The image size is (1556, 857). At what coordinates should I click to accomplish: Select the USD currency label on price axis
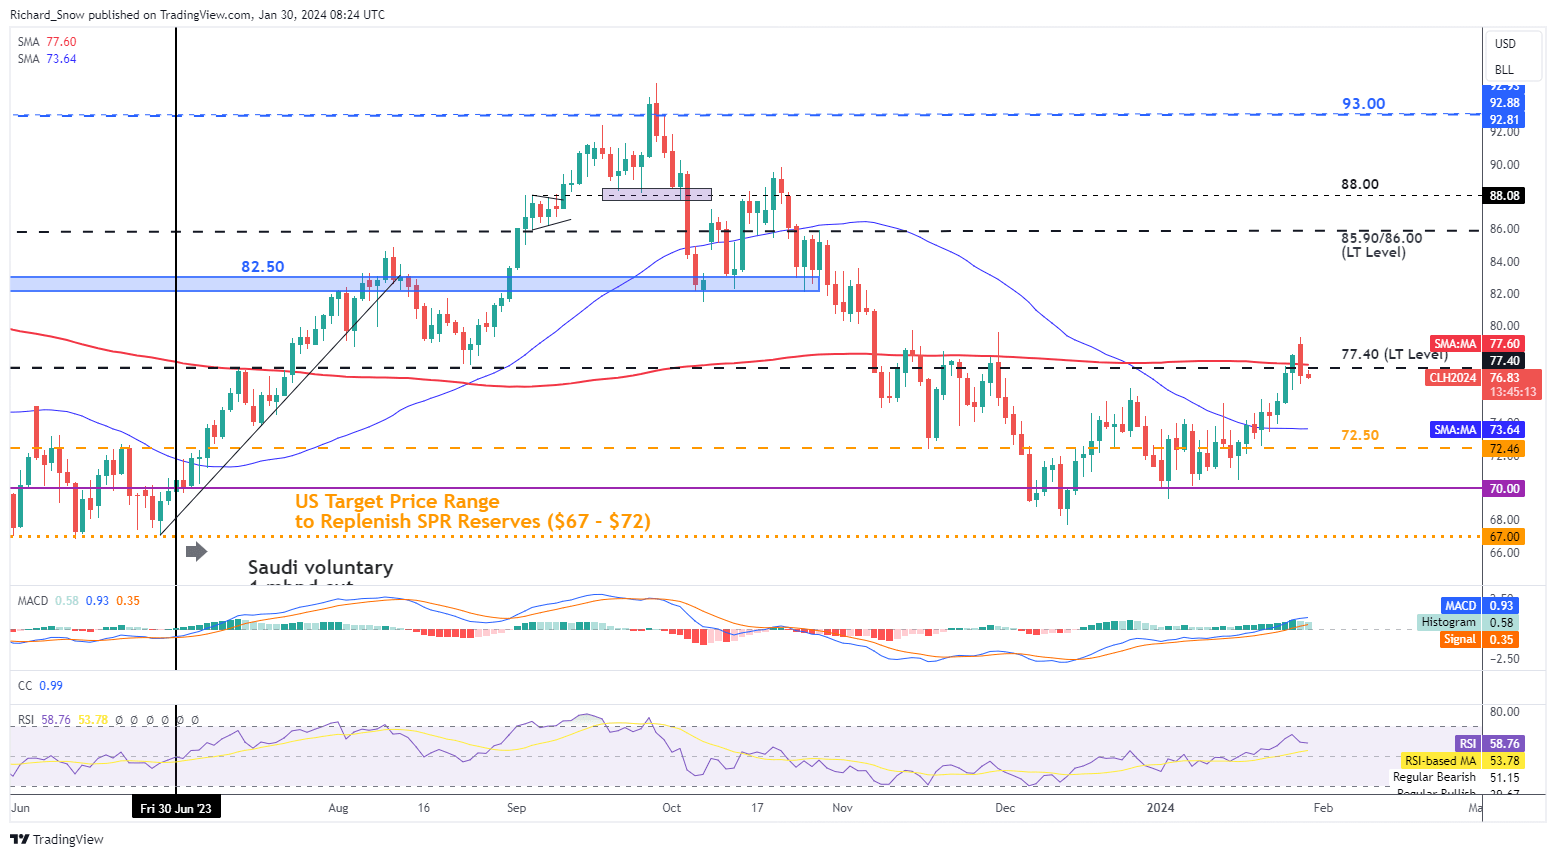coord(1505,44)
